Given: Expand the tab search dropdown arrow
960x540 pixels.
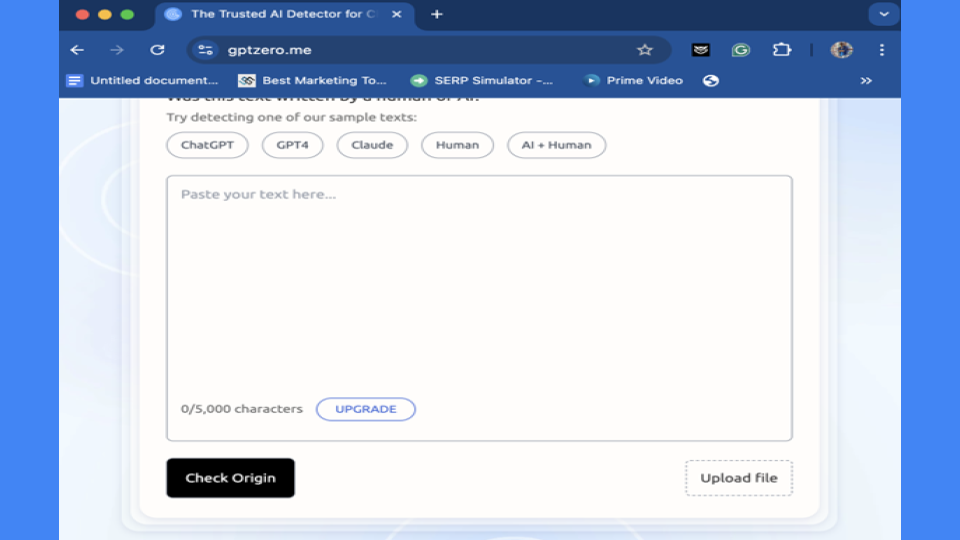Looking at the screenshot, I should pyautogui.click(x=883, y=14).
